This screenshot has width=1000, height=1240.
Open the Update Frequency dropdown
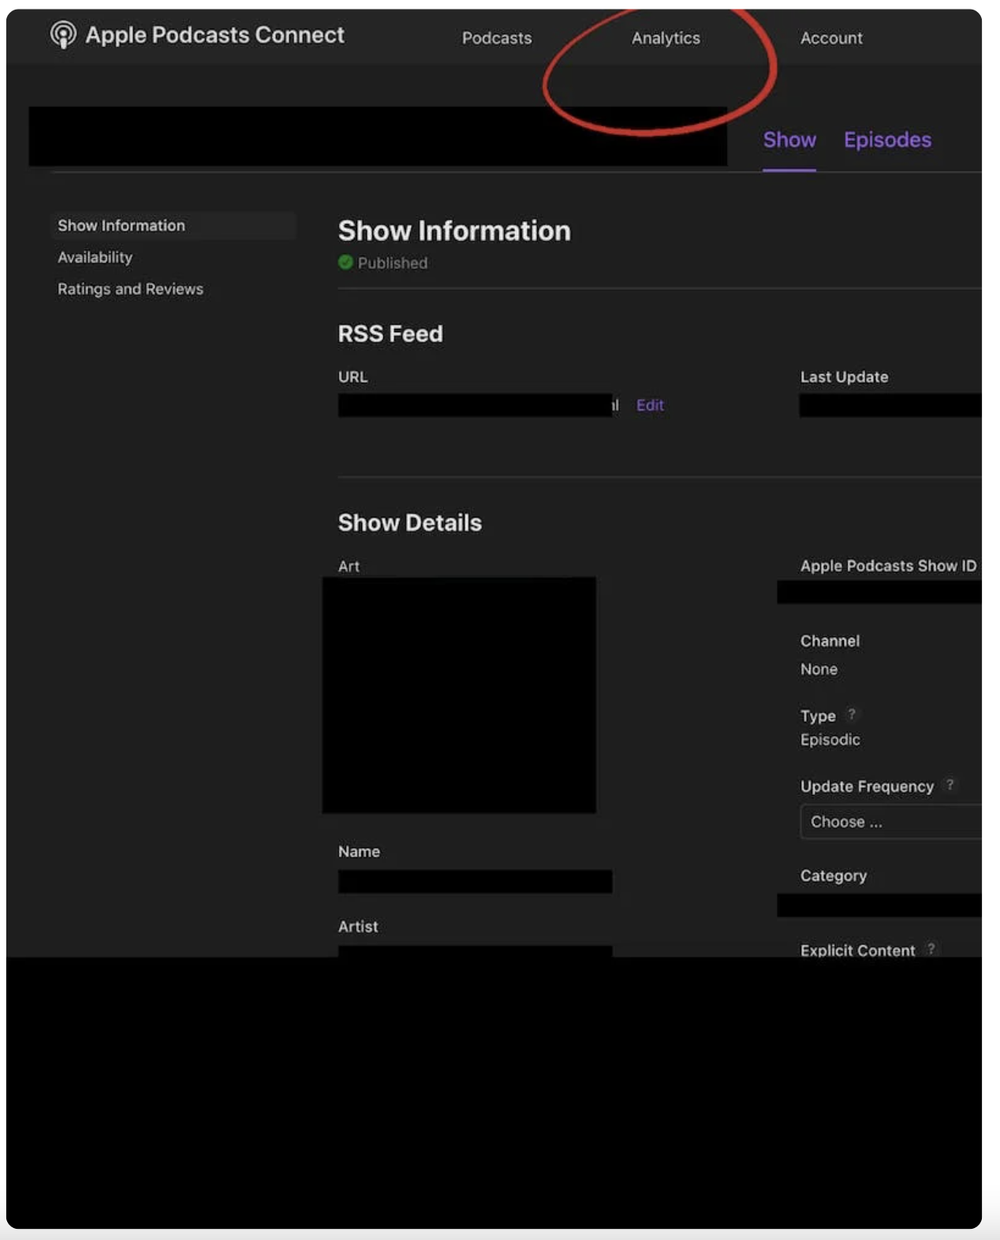pyautogui.click(x=890, y=822)
